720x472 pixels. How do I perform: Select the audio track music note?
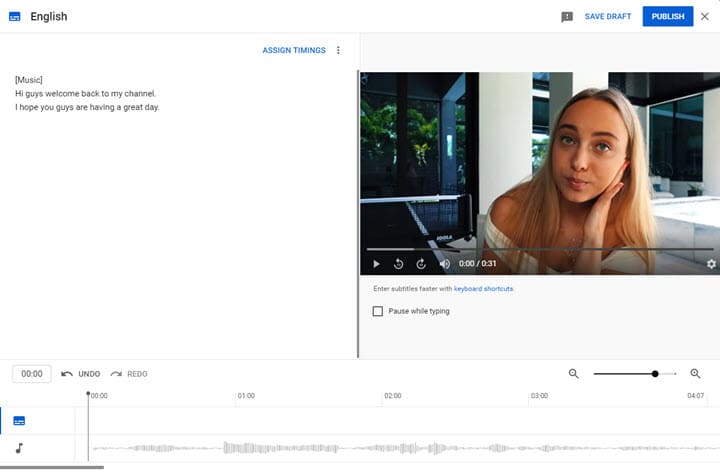pyautogui.click(x=19, y=448)
